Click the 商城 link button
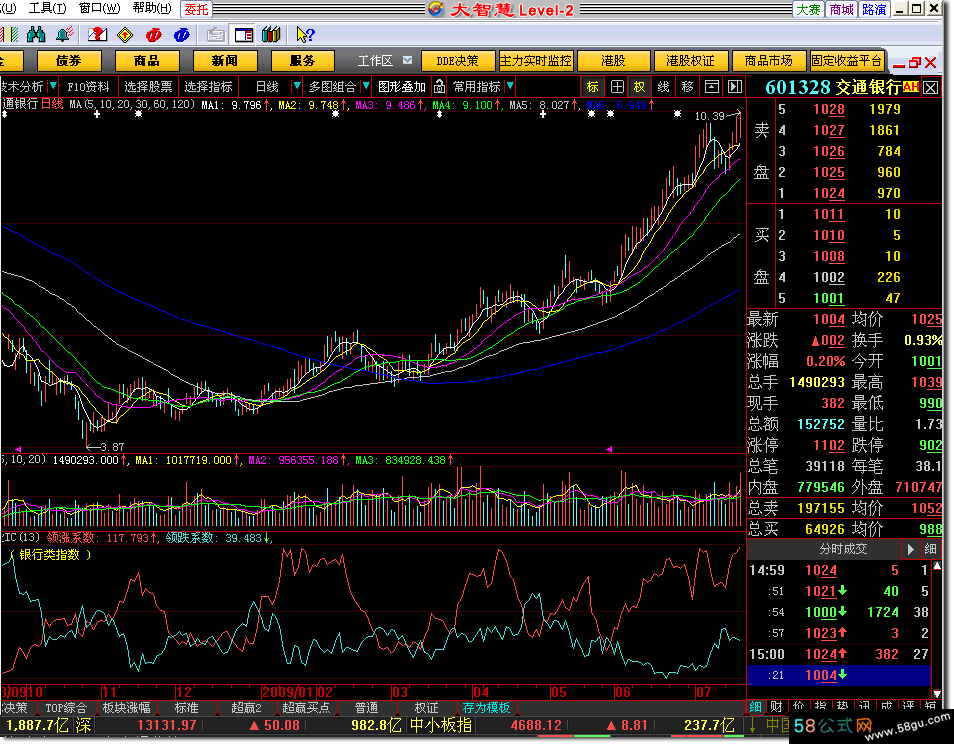The height and width of the screenshot is (744, 954). point(841,9)
